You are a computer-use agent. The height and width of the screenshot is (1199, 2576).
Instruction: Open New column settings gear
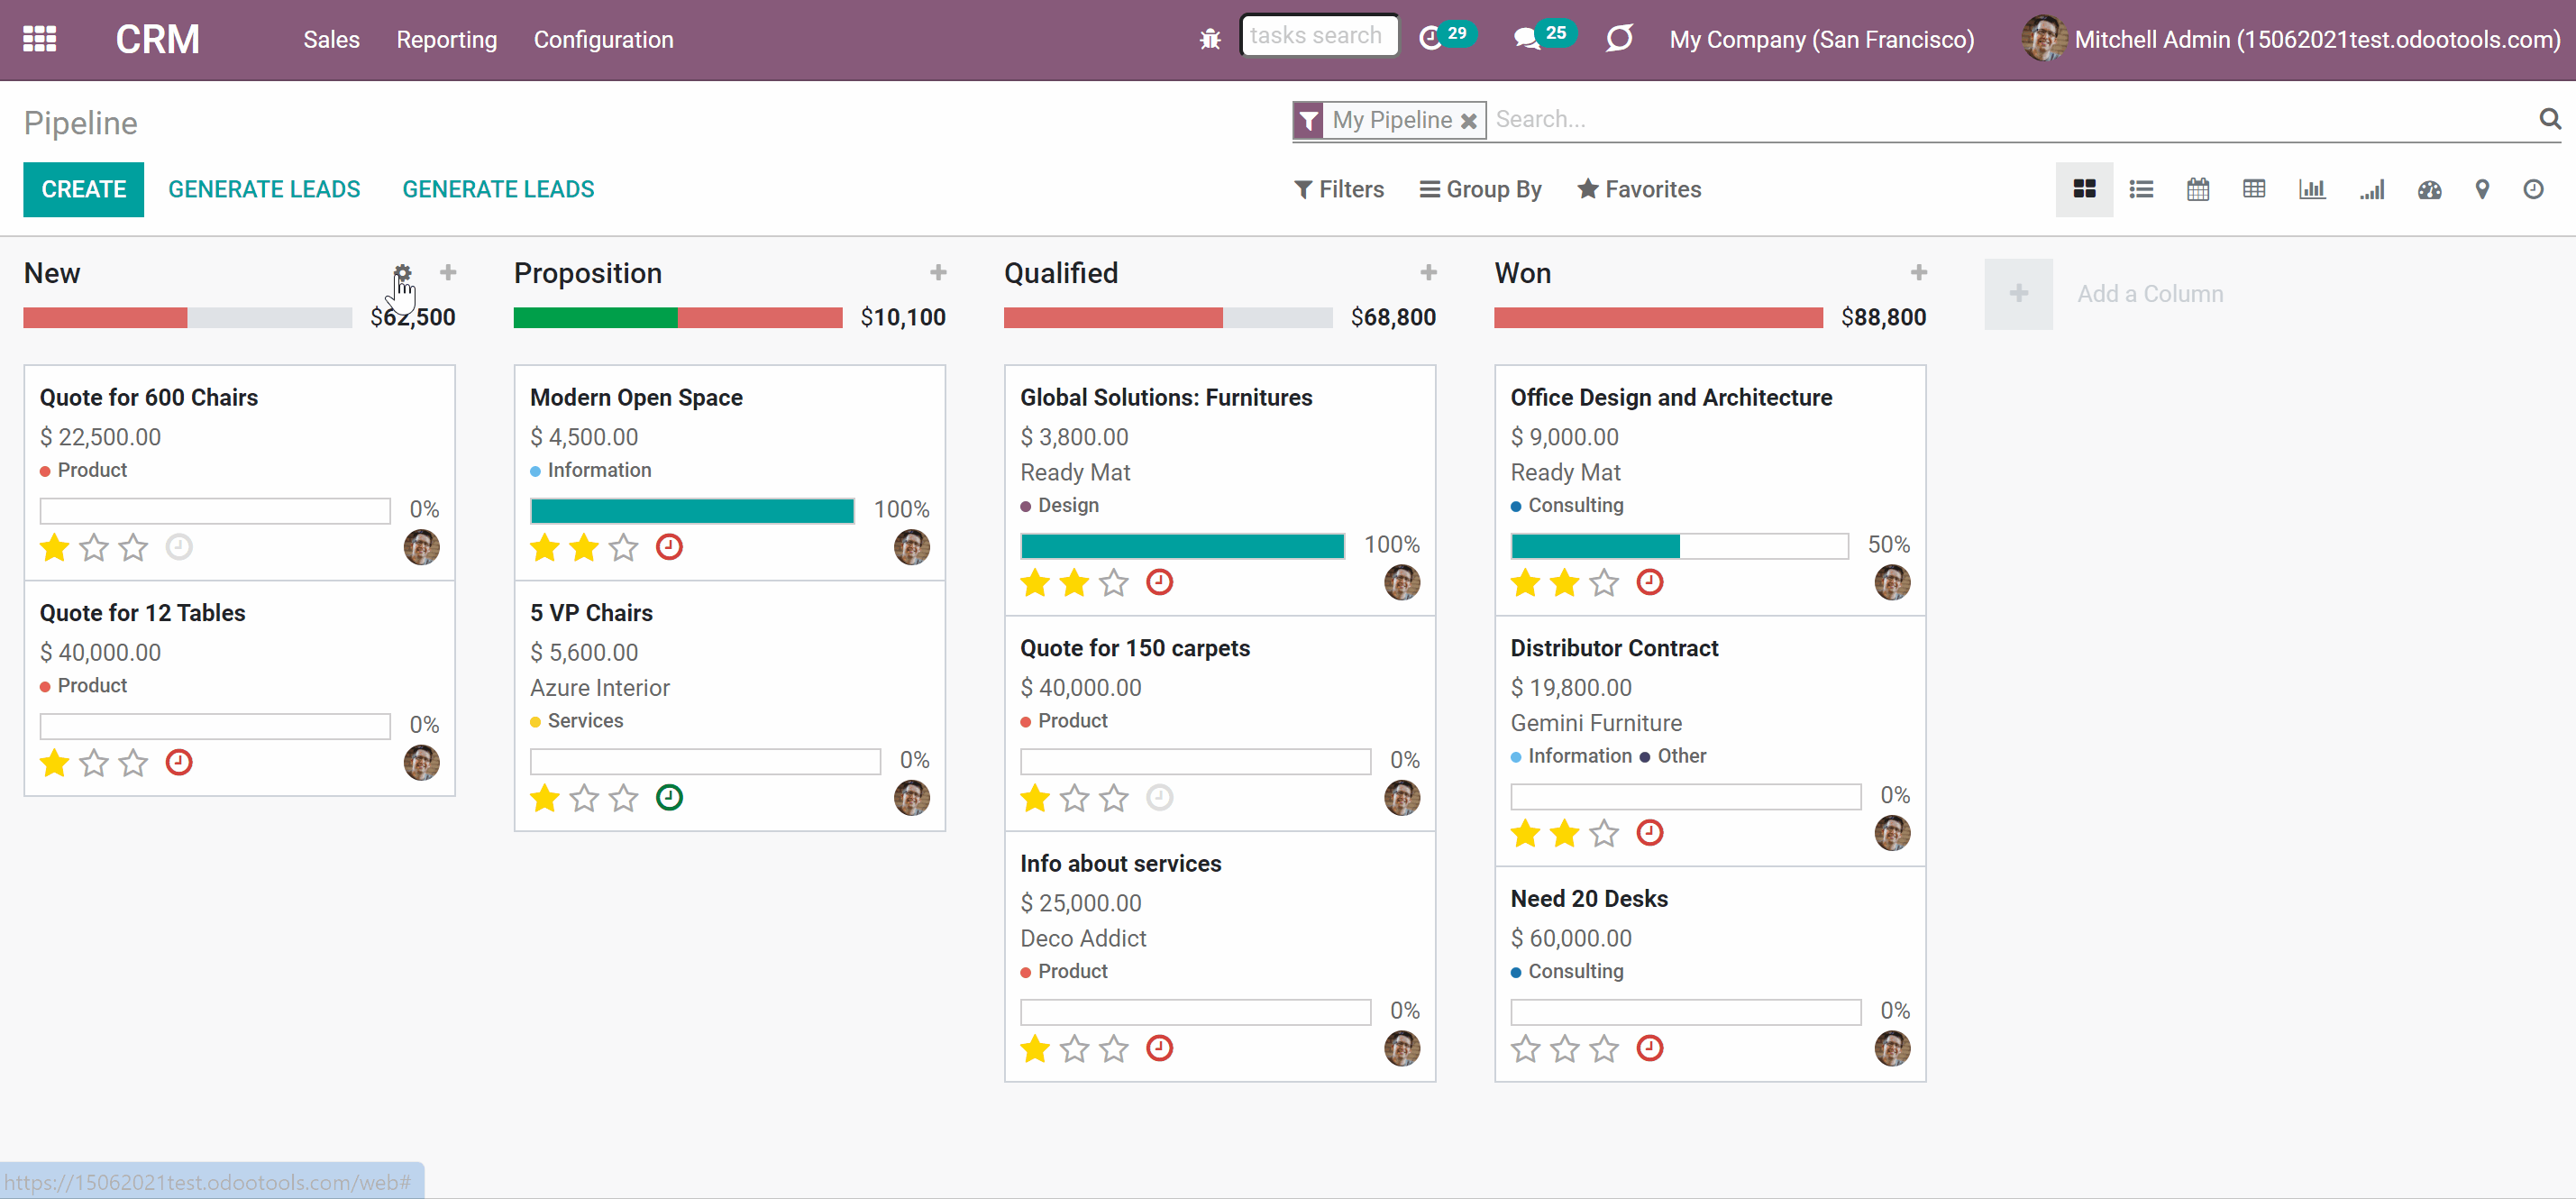click(402, 273)
